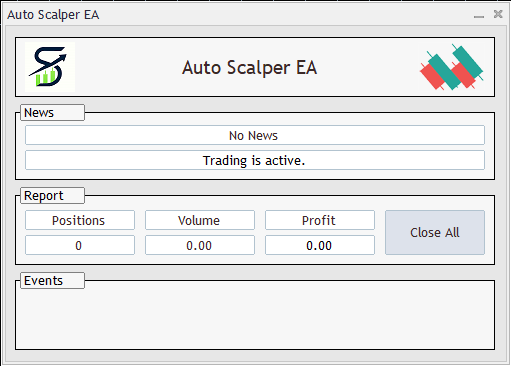Close the Auto Scalper EA panel

coord(498,14)
